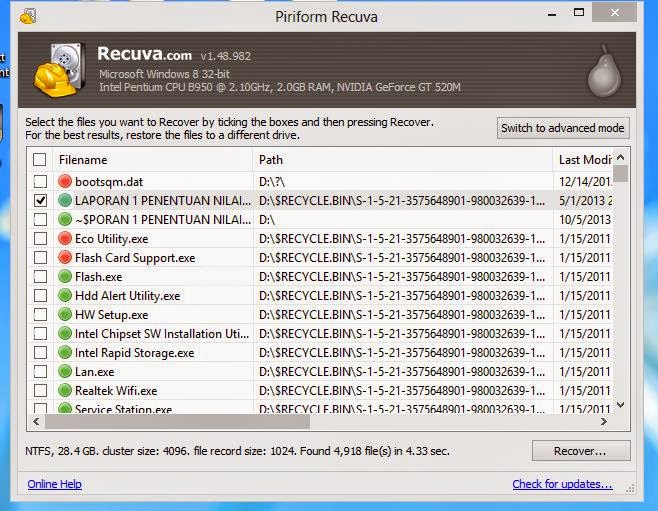Click red status dot of Eco Utility.exe

coord(65,238)
